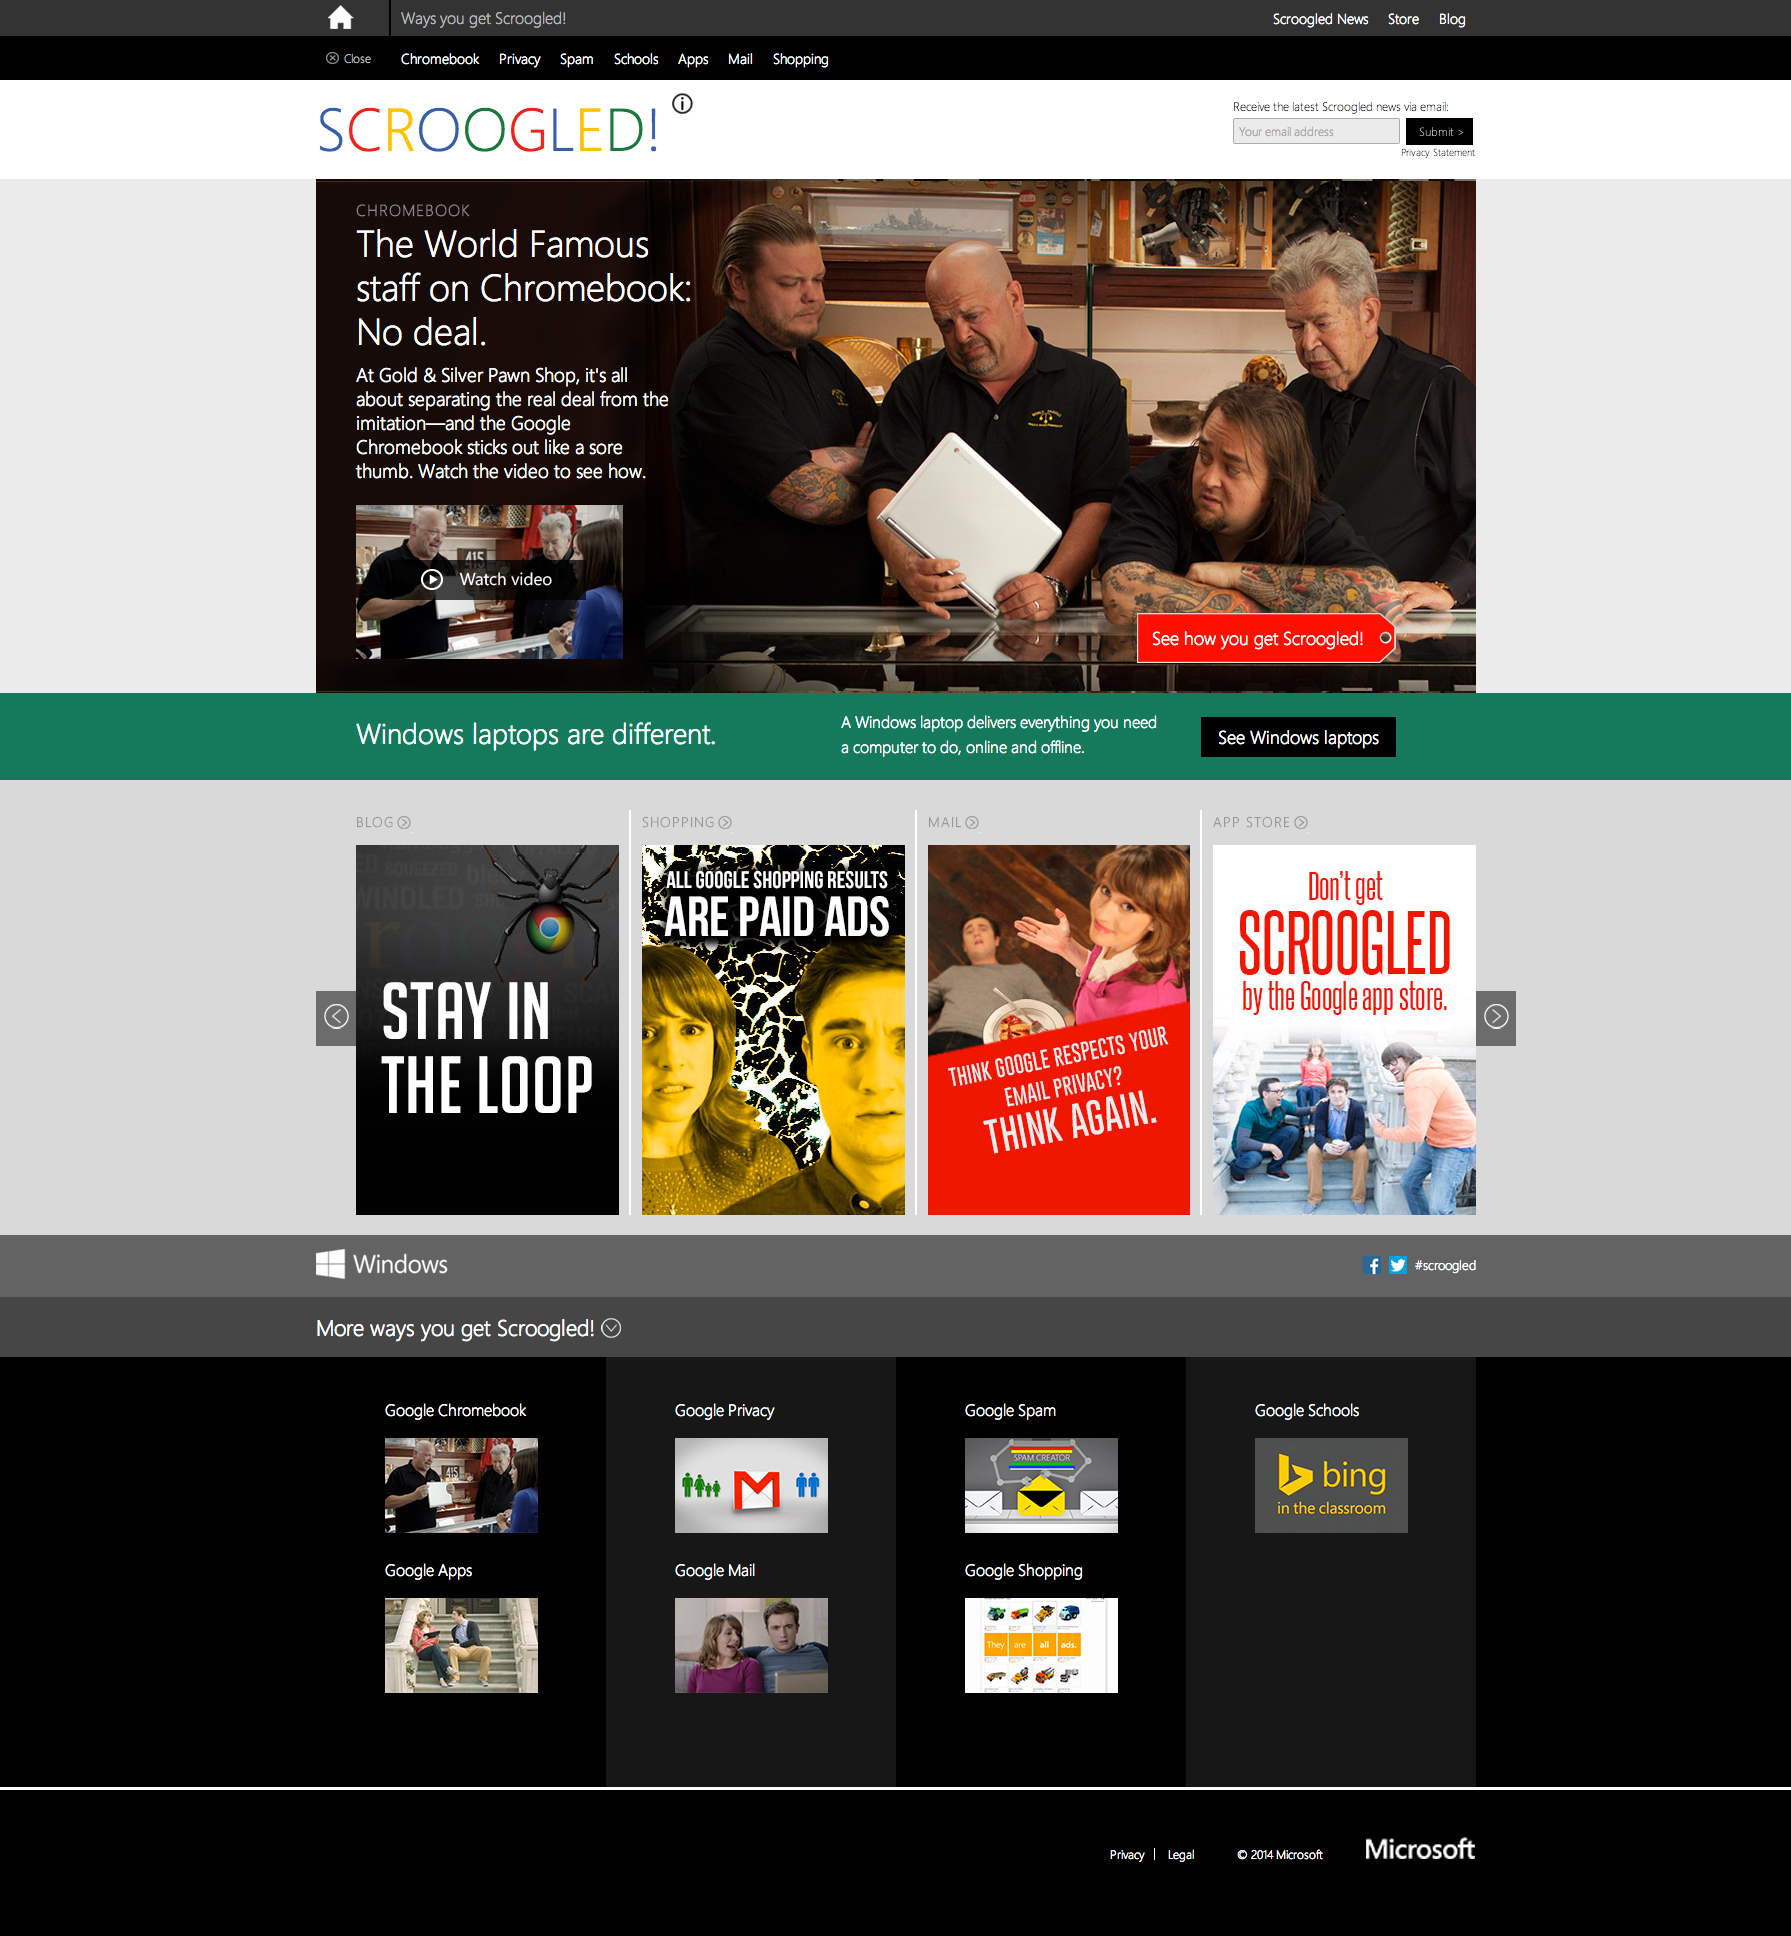The height and width of the screenshot is (1936, 1791).
Task: Open the footer Legal link
Action: click(x=1181, y=1854)
